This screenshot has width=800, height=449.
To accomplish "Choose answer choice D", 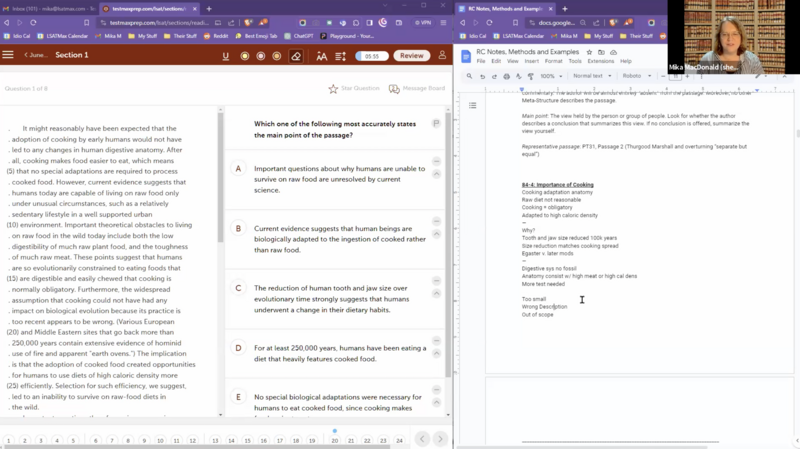I will (x=238, y=348).
